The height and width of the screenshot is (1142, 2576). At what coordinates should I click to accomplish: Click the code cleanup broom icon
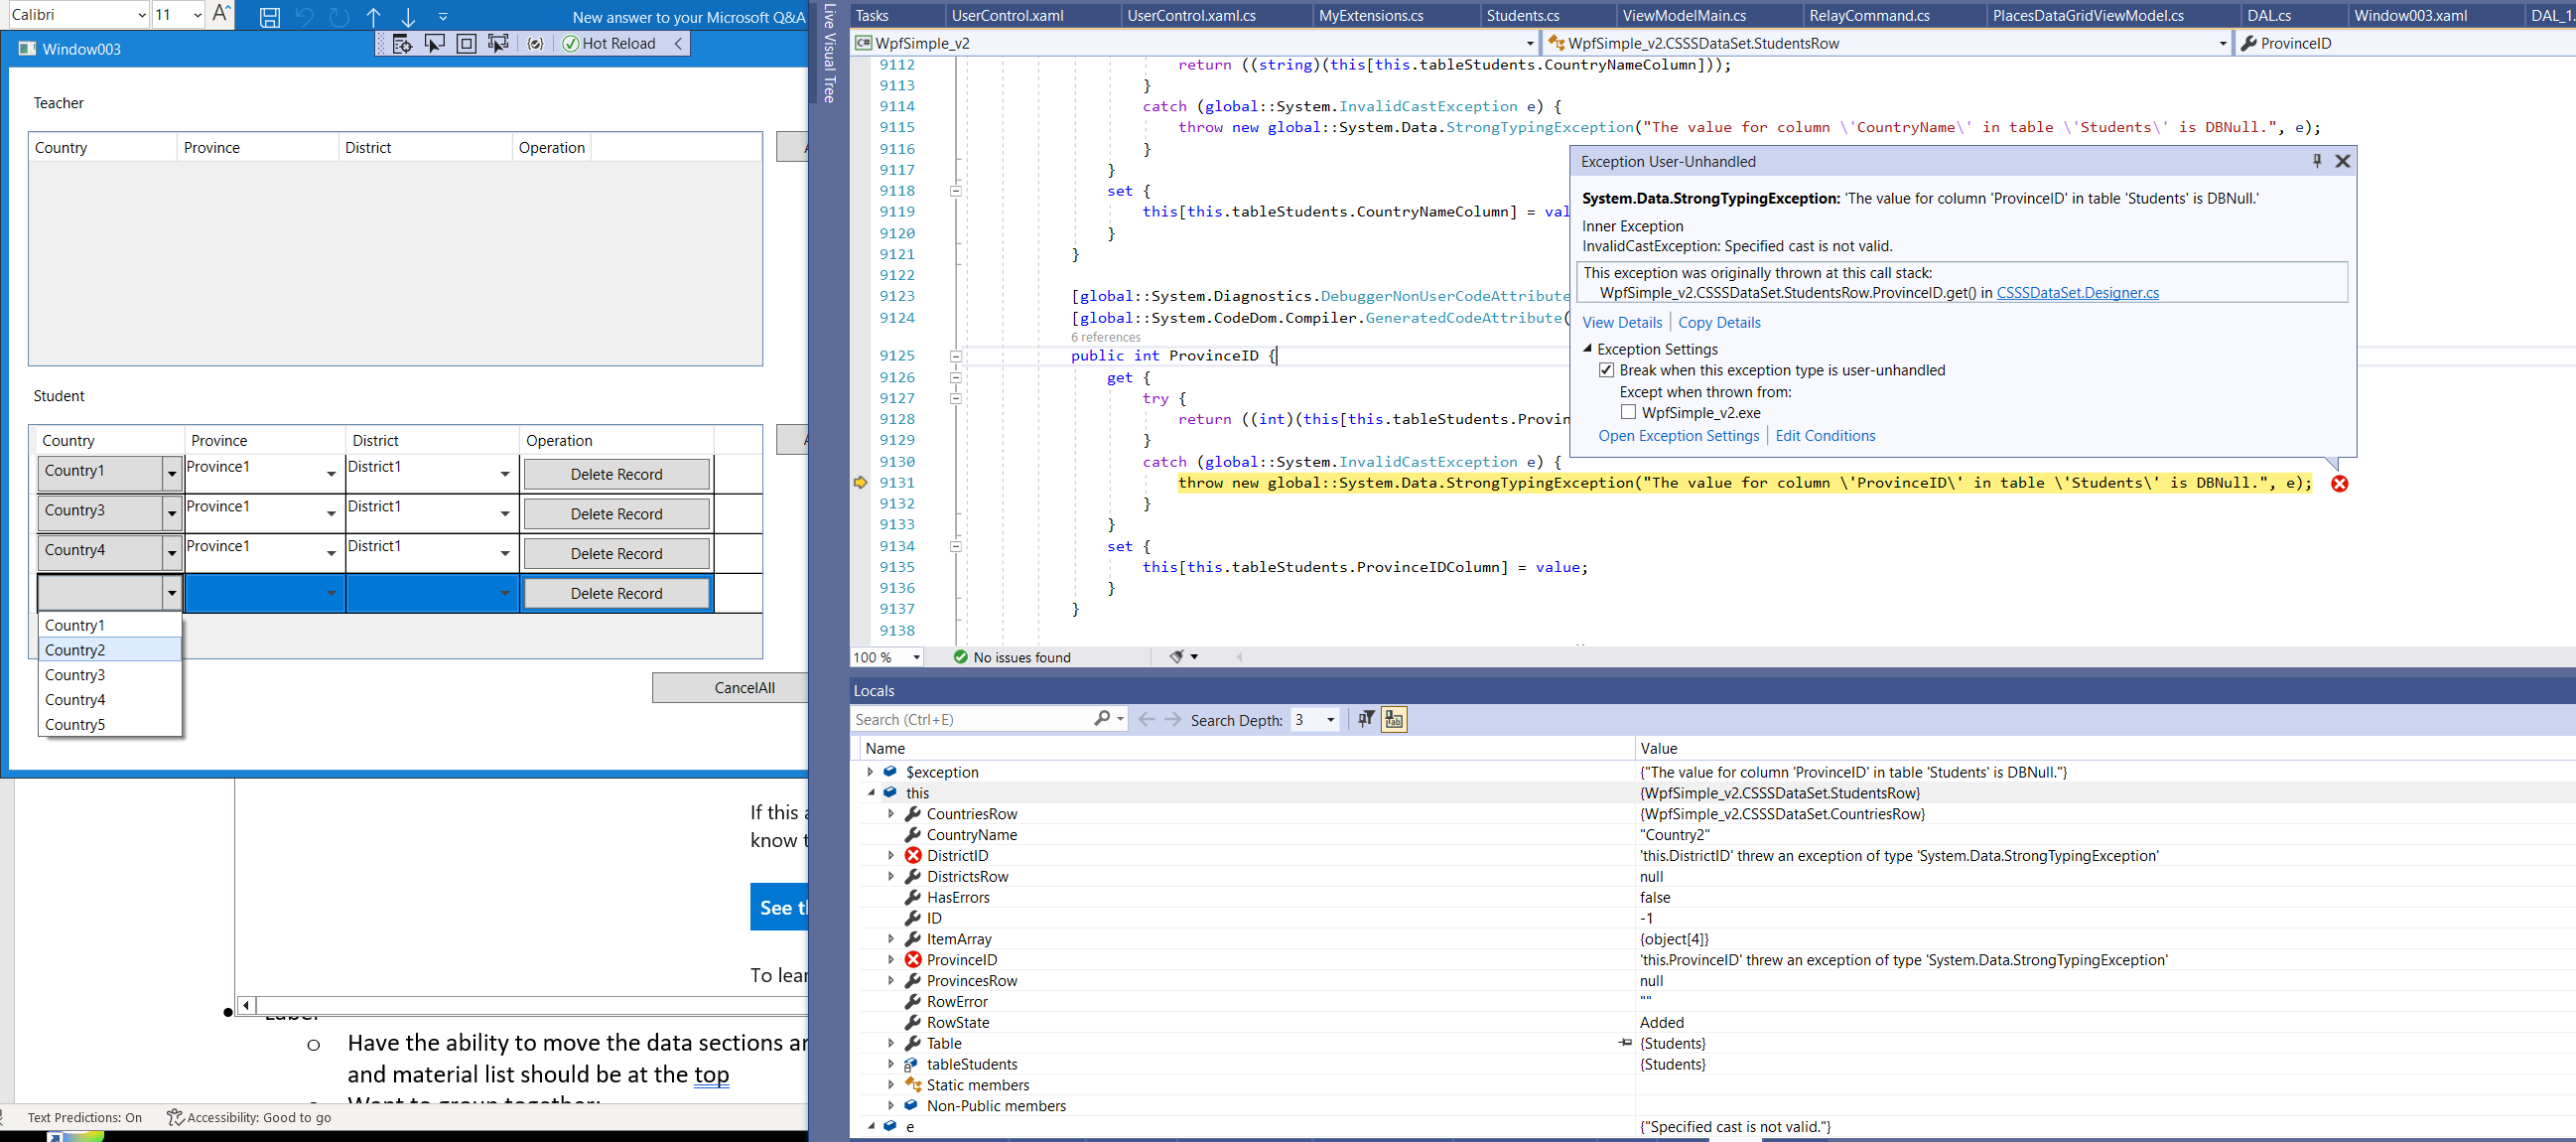pyautogui.click(x=1177, y=657)
